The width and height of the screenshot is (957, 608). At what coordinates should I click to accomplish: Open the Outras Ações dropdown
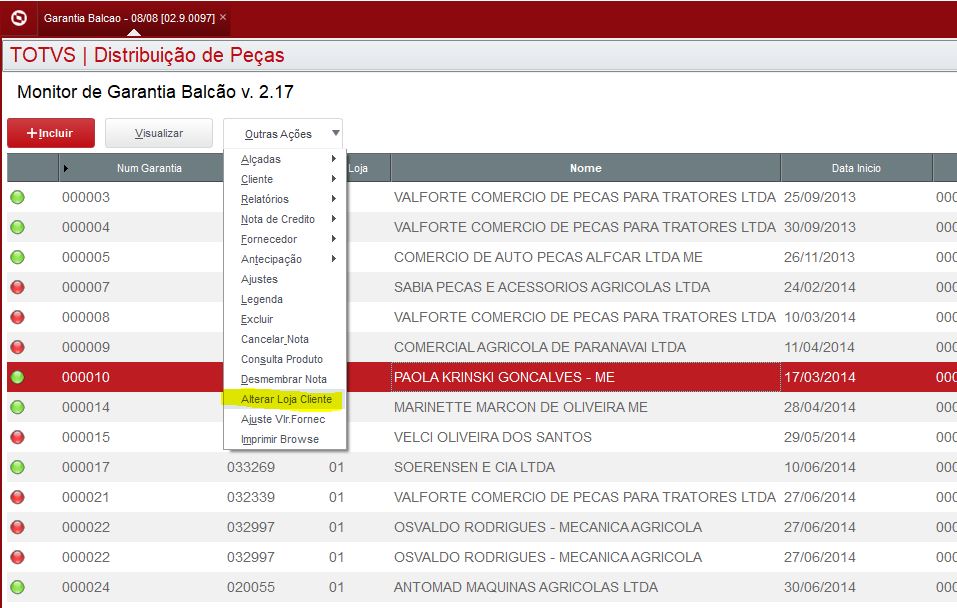click(283, 134)
